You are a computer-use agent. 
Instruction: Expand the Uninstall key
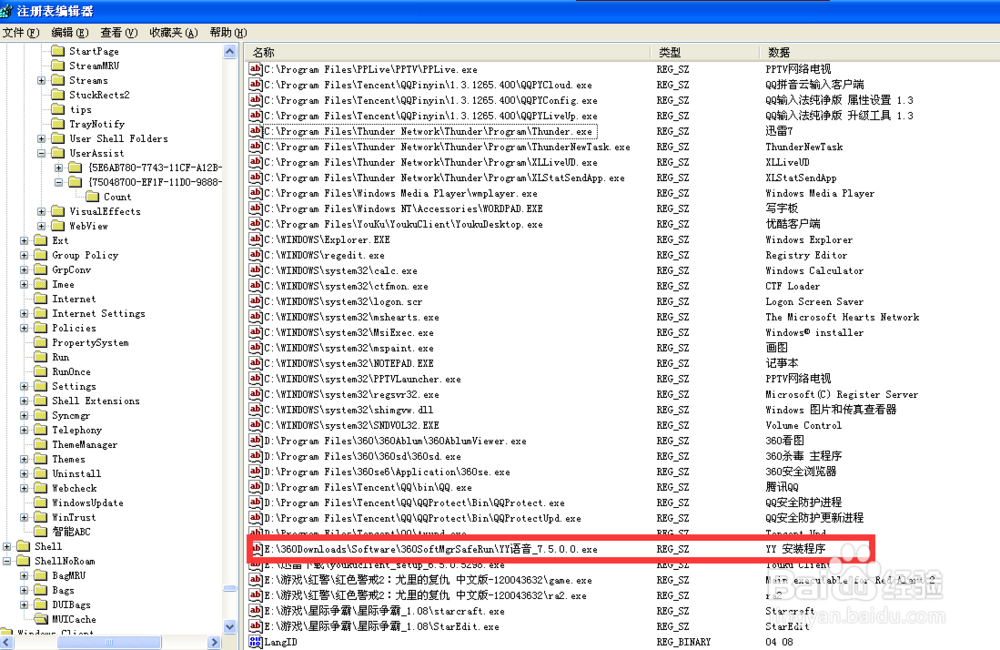click(24, 473)
